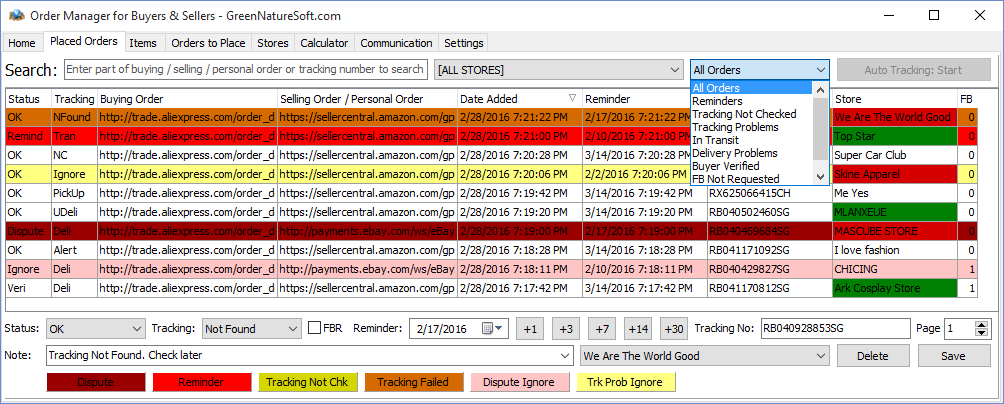Select tracking number RX625066415CH
The height and width of the screenshot is (404, 1004).
[x=769, y=193]
